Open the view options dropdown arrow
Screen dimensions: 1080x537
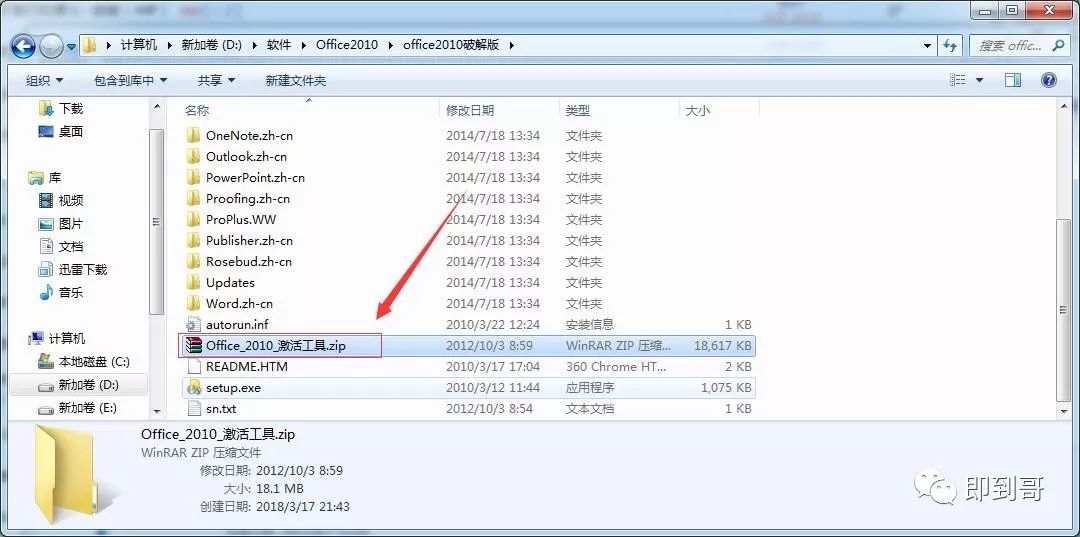[x=980, y=81]
